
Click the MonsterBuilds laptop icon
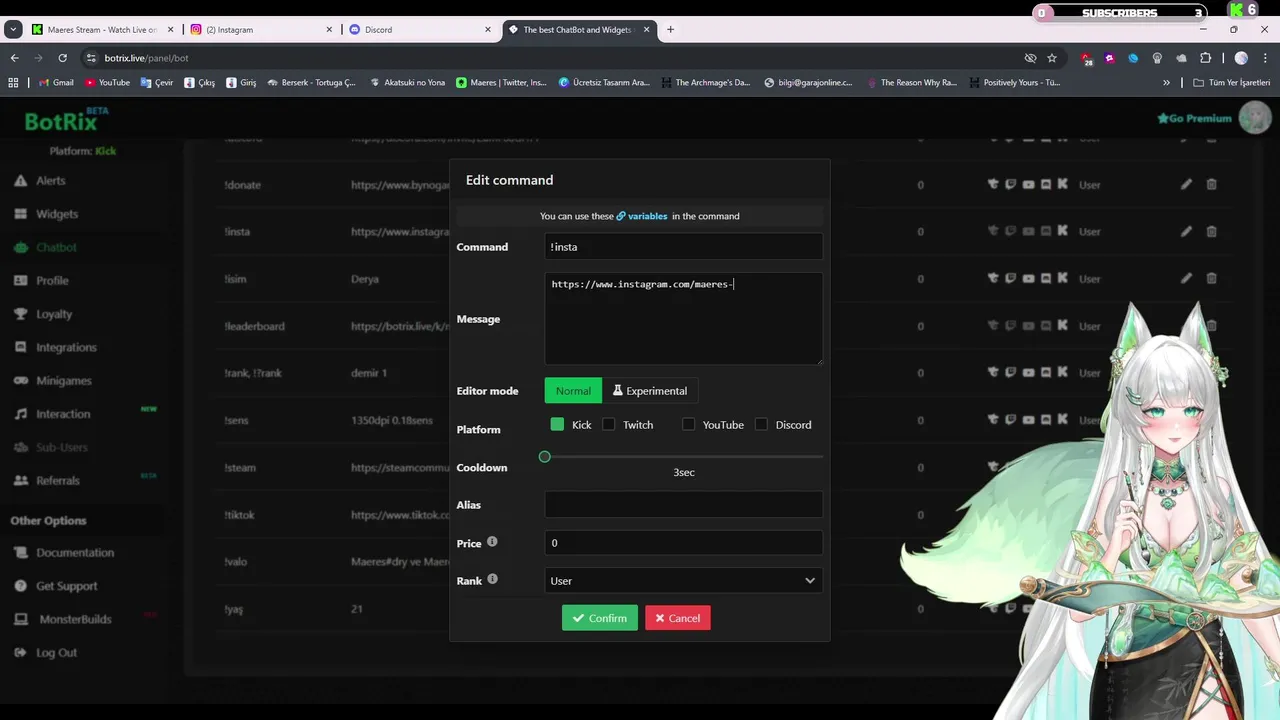[x=20, y=619]
